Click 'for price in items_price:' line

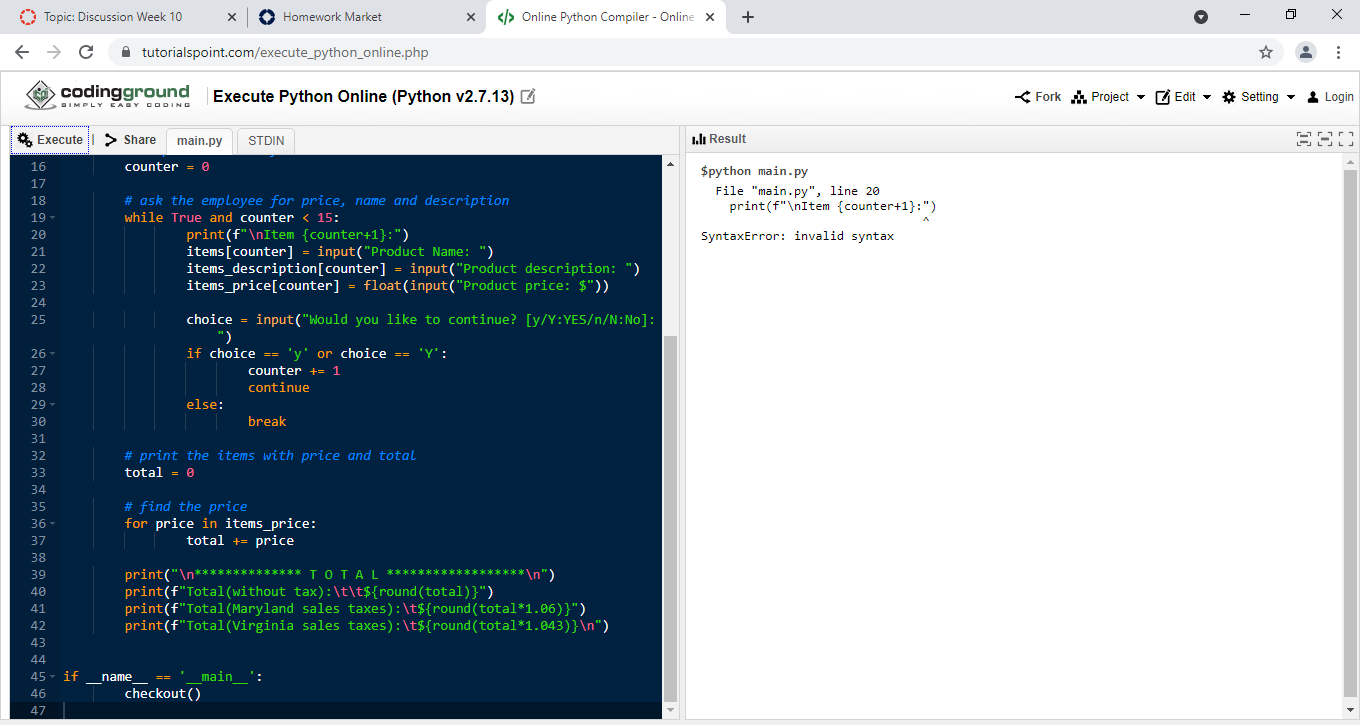221,524
